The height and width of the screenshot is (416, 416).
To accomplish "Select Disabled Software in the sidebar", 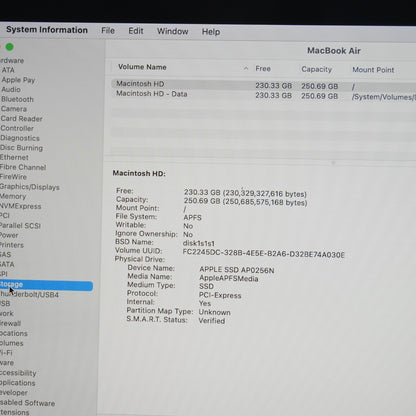I will click(27, 403).
